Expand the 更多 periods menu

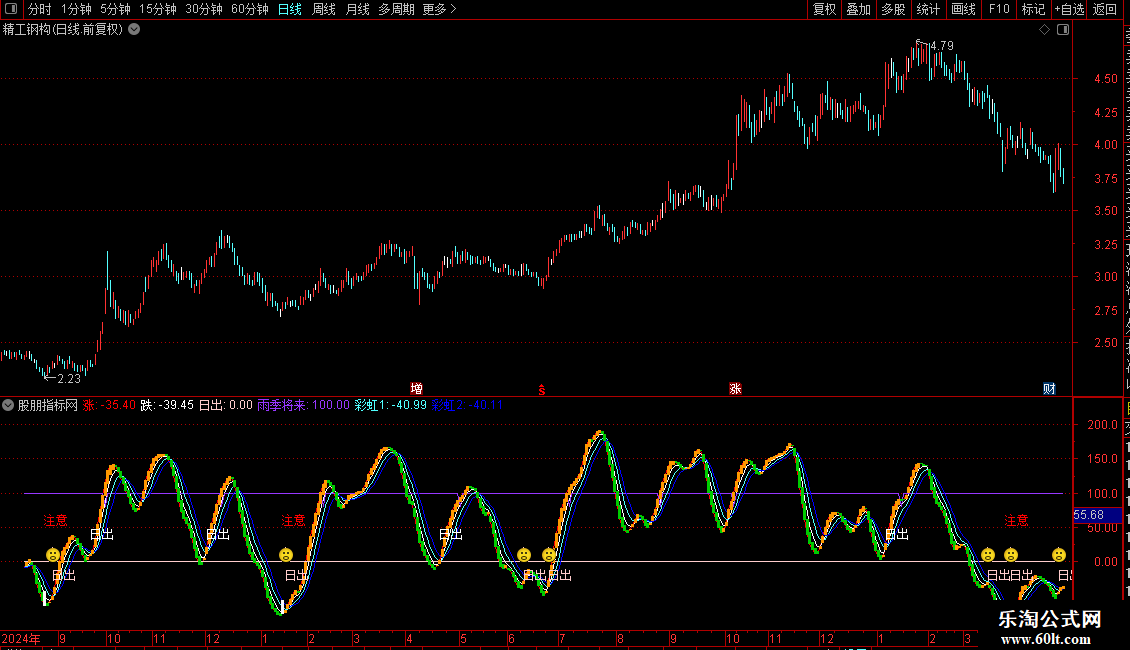click(440, 9)
